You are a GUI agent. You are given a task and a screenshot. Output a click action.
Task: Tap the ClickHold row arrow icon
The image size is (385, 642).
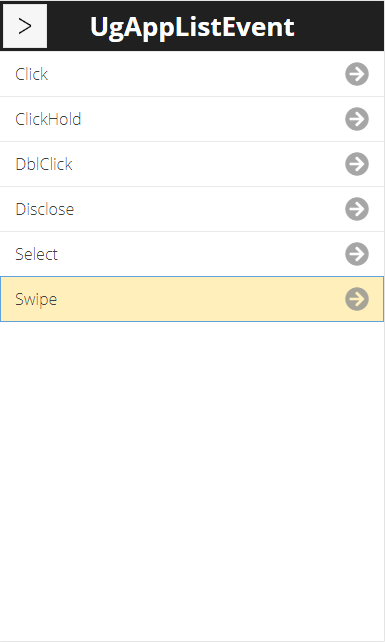pyautogui.click(x=357, y=119)
